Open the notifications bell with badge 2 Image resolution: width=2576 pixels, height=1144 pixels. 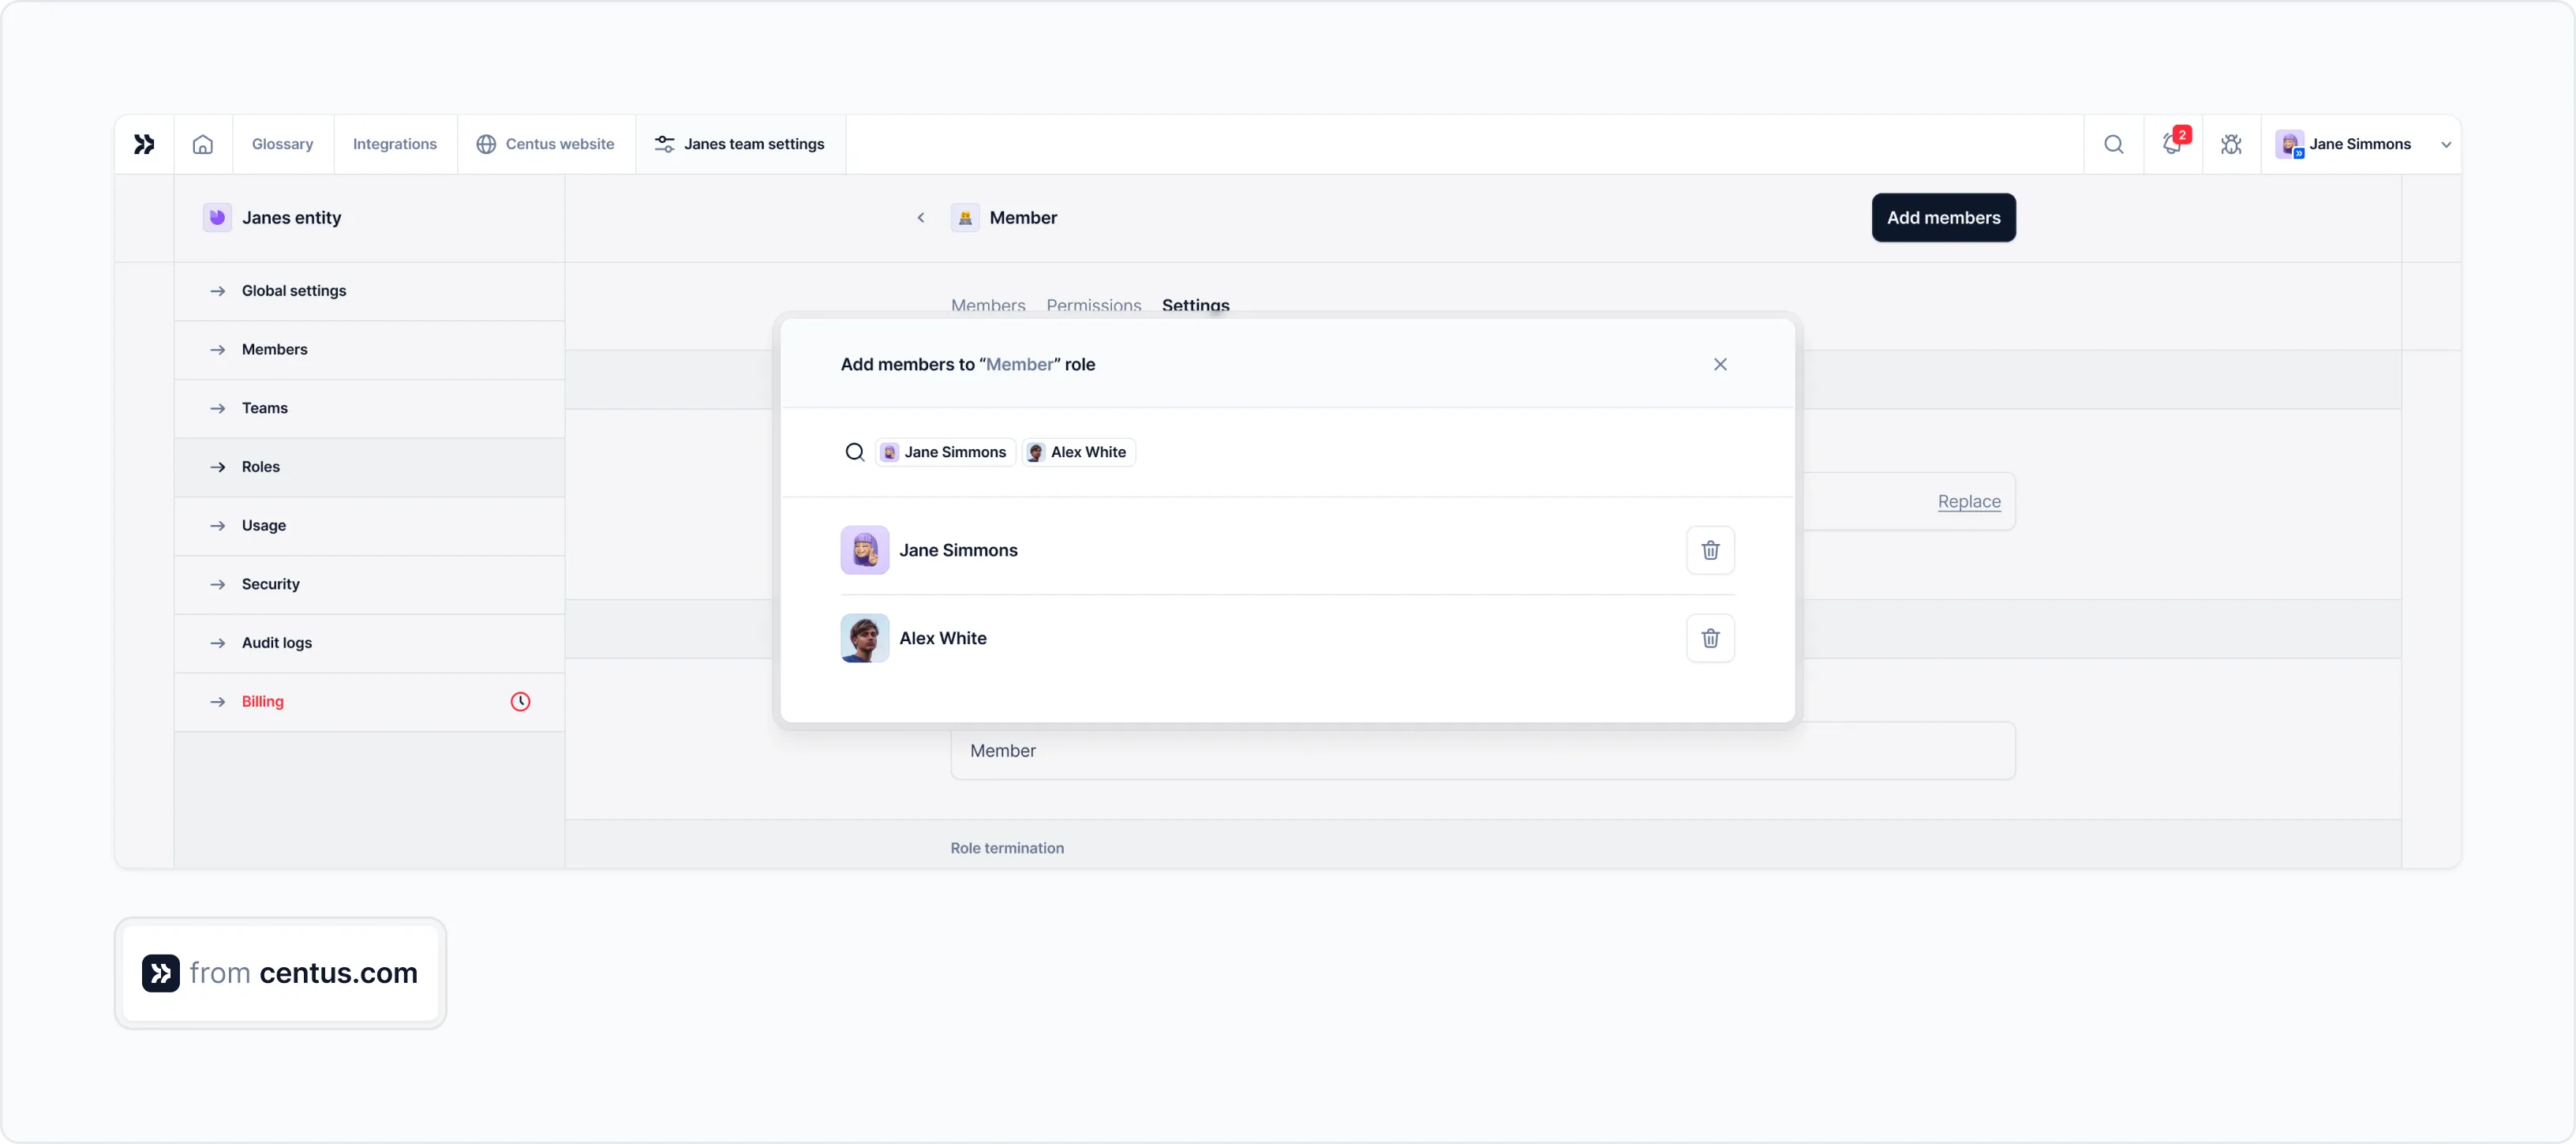click(2172, 144)
